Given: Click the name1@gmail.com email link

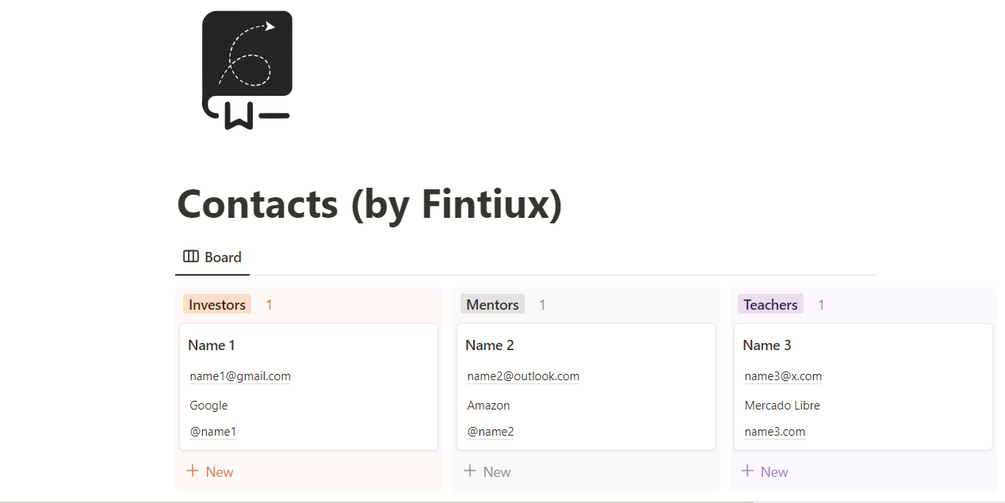Looking at the screenshot, I should [x=240, y=376].
